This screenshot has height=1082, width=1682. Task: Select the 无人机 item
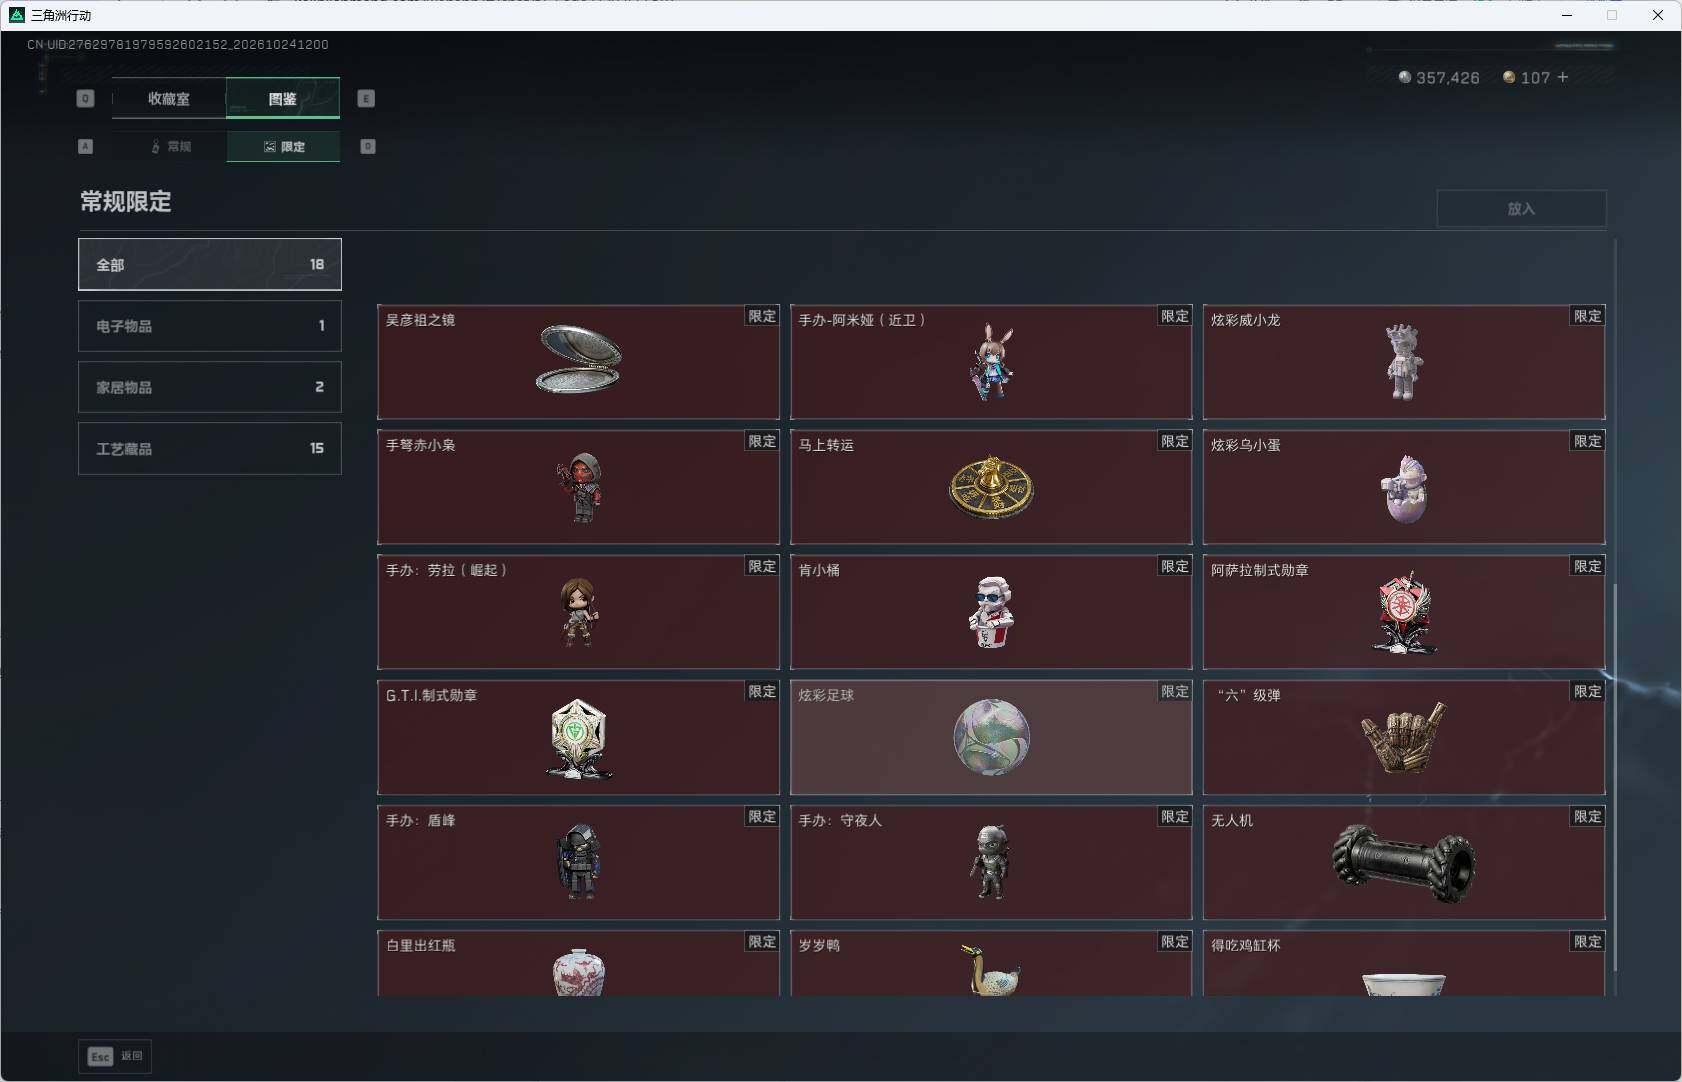[x=1404, y=862]
